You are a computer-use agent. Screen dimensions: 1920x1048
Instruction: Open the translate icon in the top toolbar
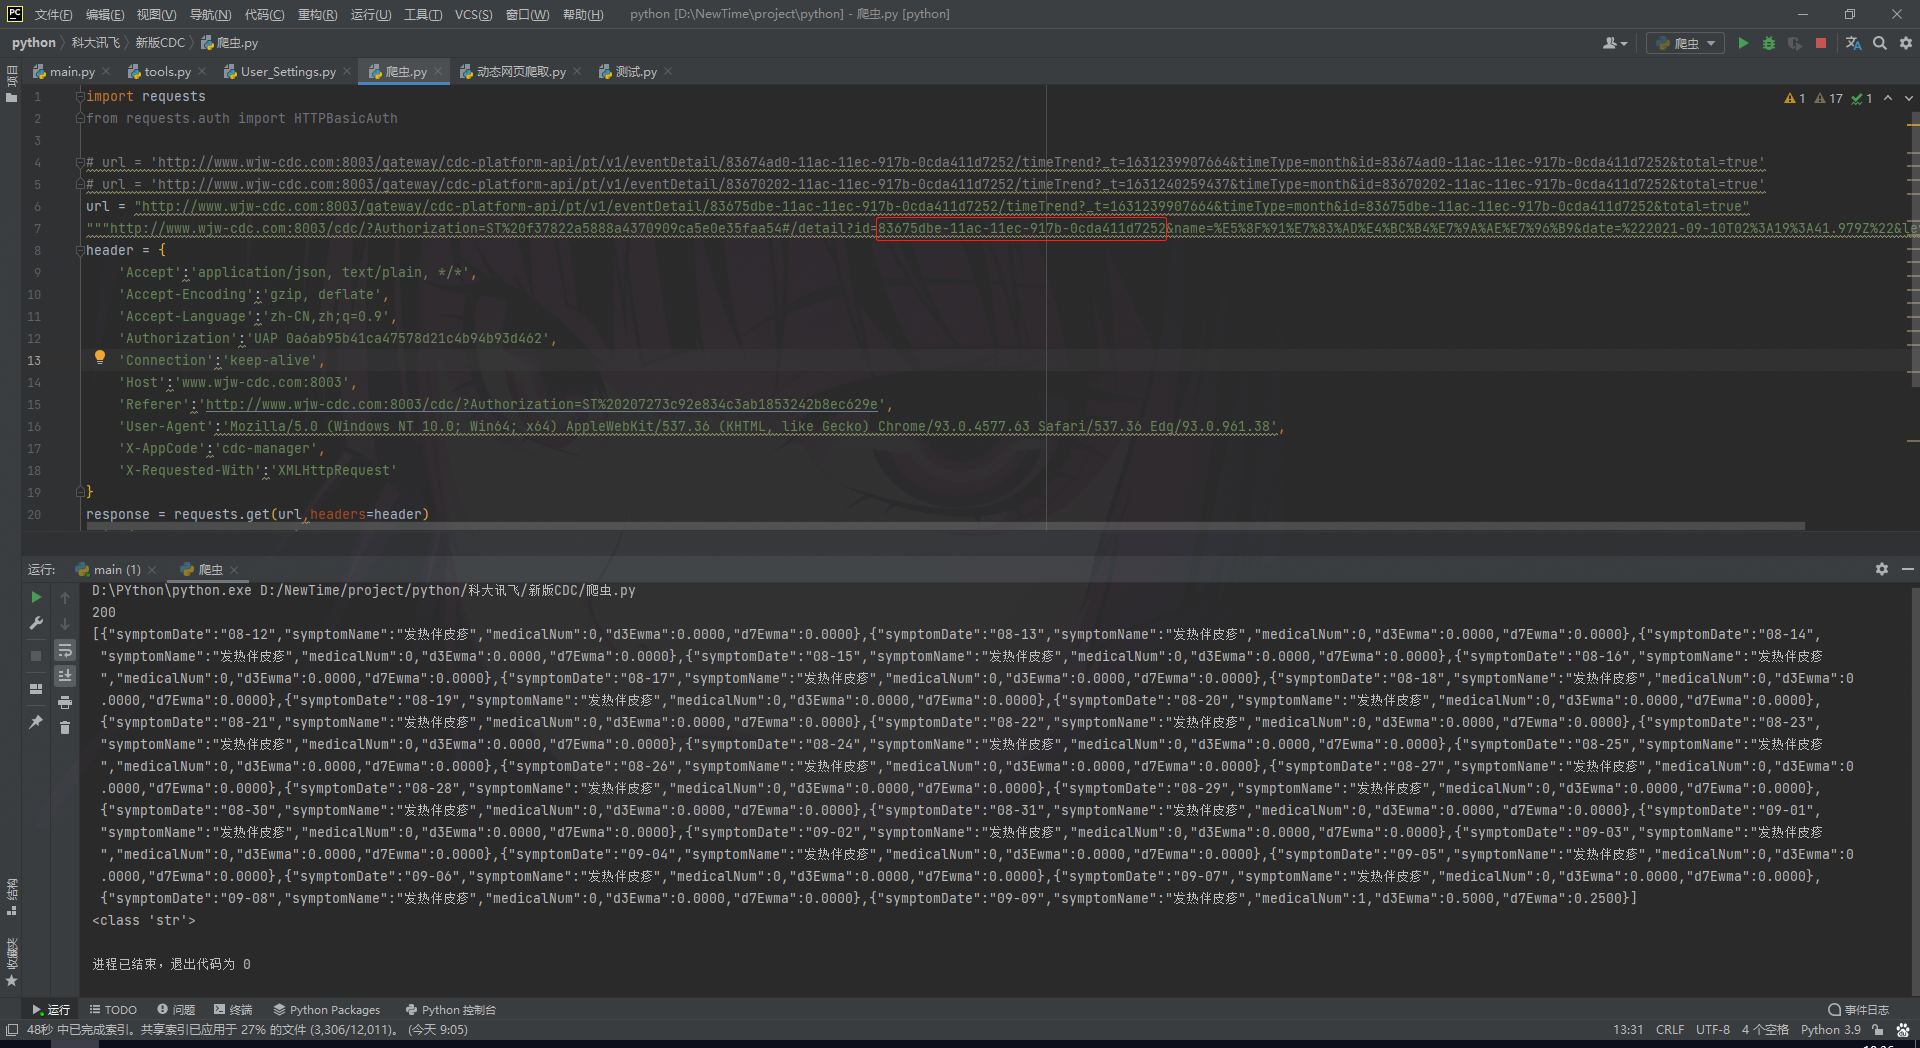tap(1853, 43)
